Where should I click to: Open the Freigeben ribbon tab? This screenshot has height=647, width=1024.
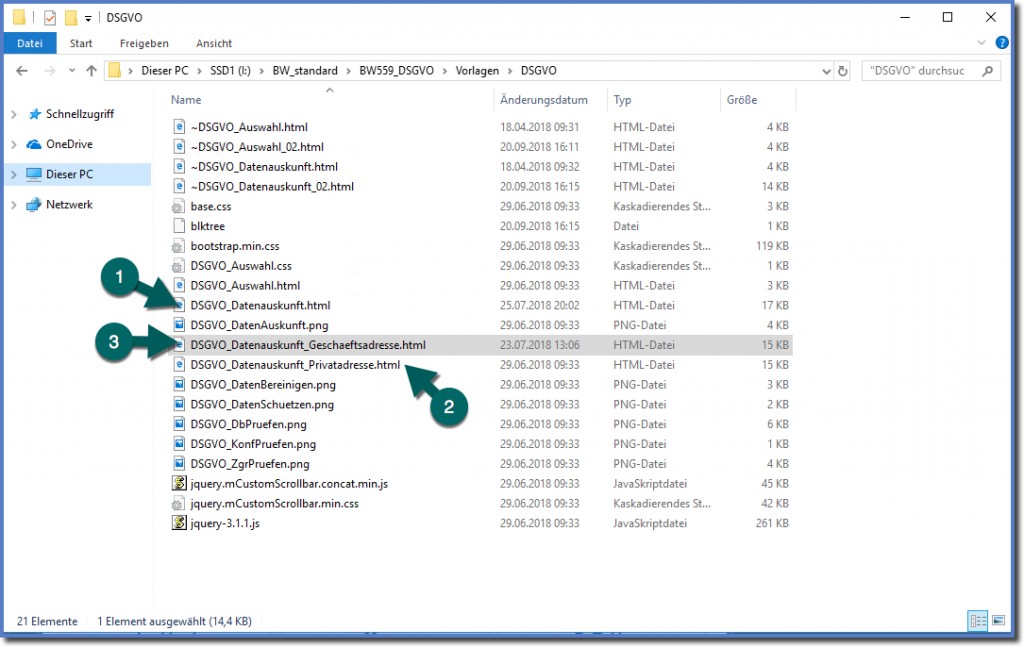click(144, 44)
